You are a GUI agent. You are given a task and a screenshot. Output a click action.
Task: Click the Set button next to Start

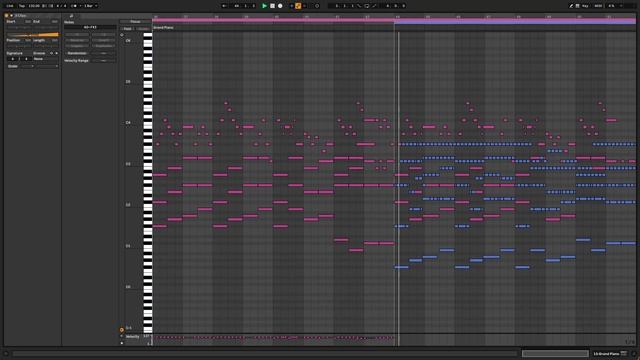(28, 22)
